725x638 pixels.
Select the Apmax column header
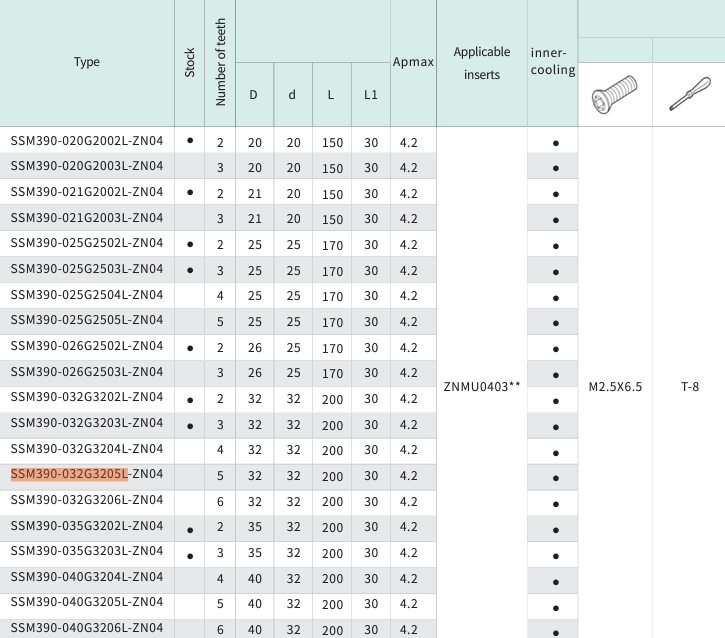click(413, 62)
